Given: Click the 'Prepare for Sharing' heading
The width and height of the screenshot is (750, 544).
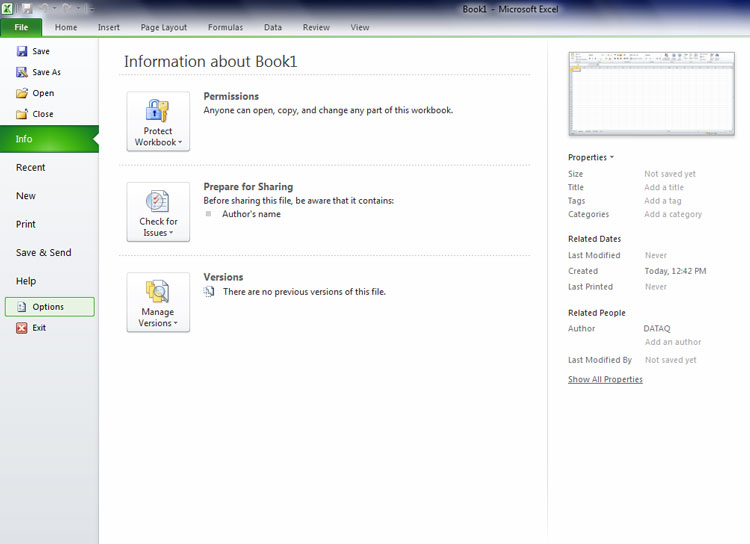Looking at the screenshot, I should 248,187.
